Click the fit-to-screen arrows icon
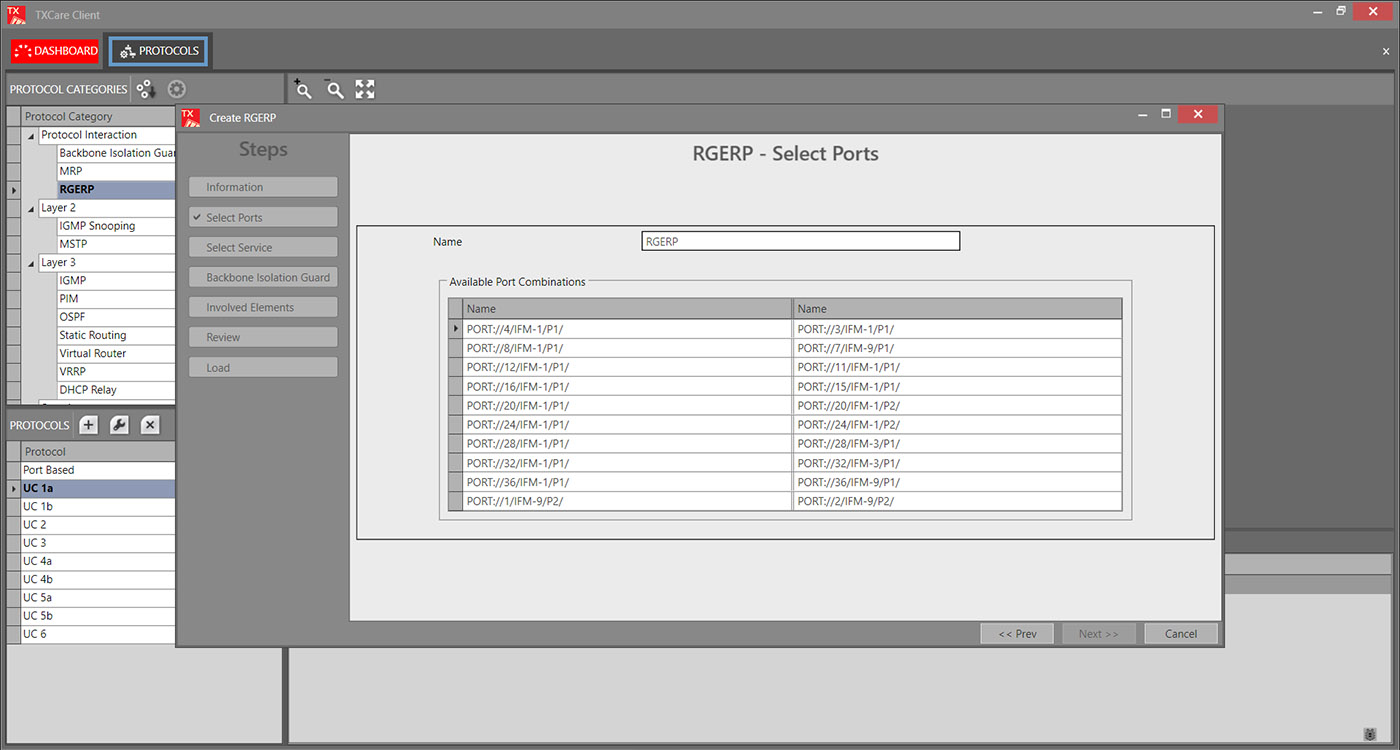This screenshot has height=750, width=1400. [365, 89]
